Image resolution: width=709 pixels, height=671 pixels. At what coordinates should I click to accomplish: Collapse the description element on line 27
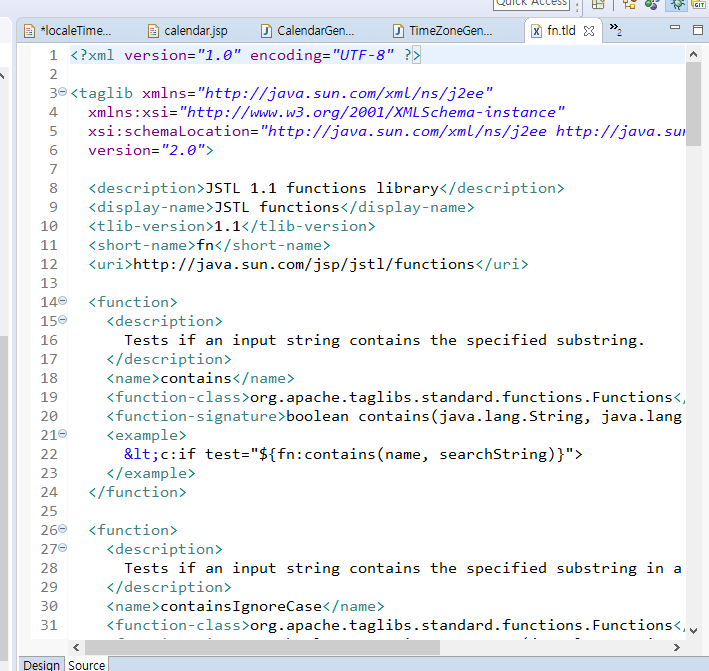(63, 548)
